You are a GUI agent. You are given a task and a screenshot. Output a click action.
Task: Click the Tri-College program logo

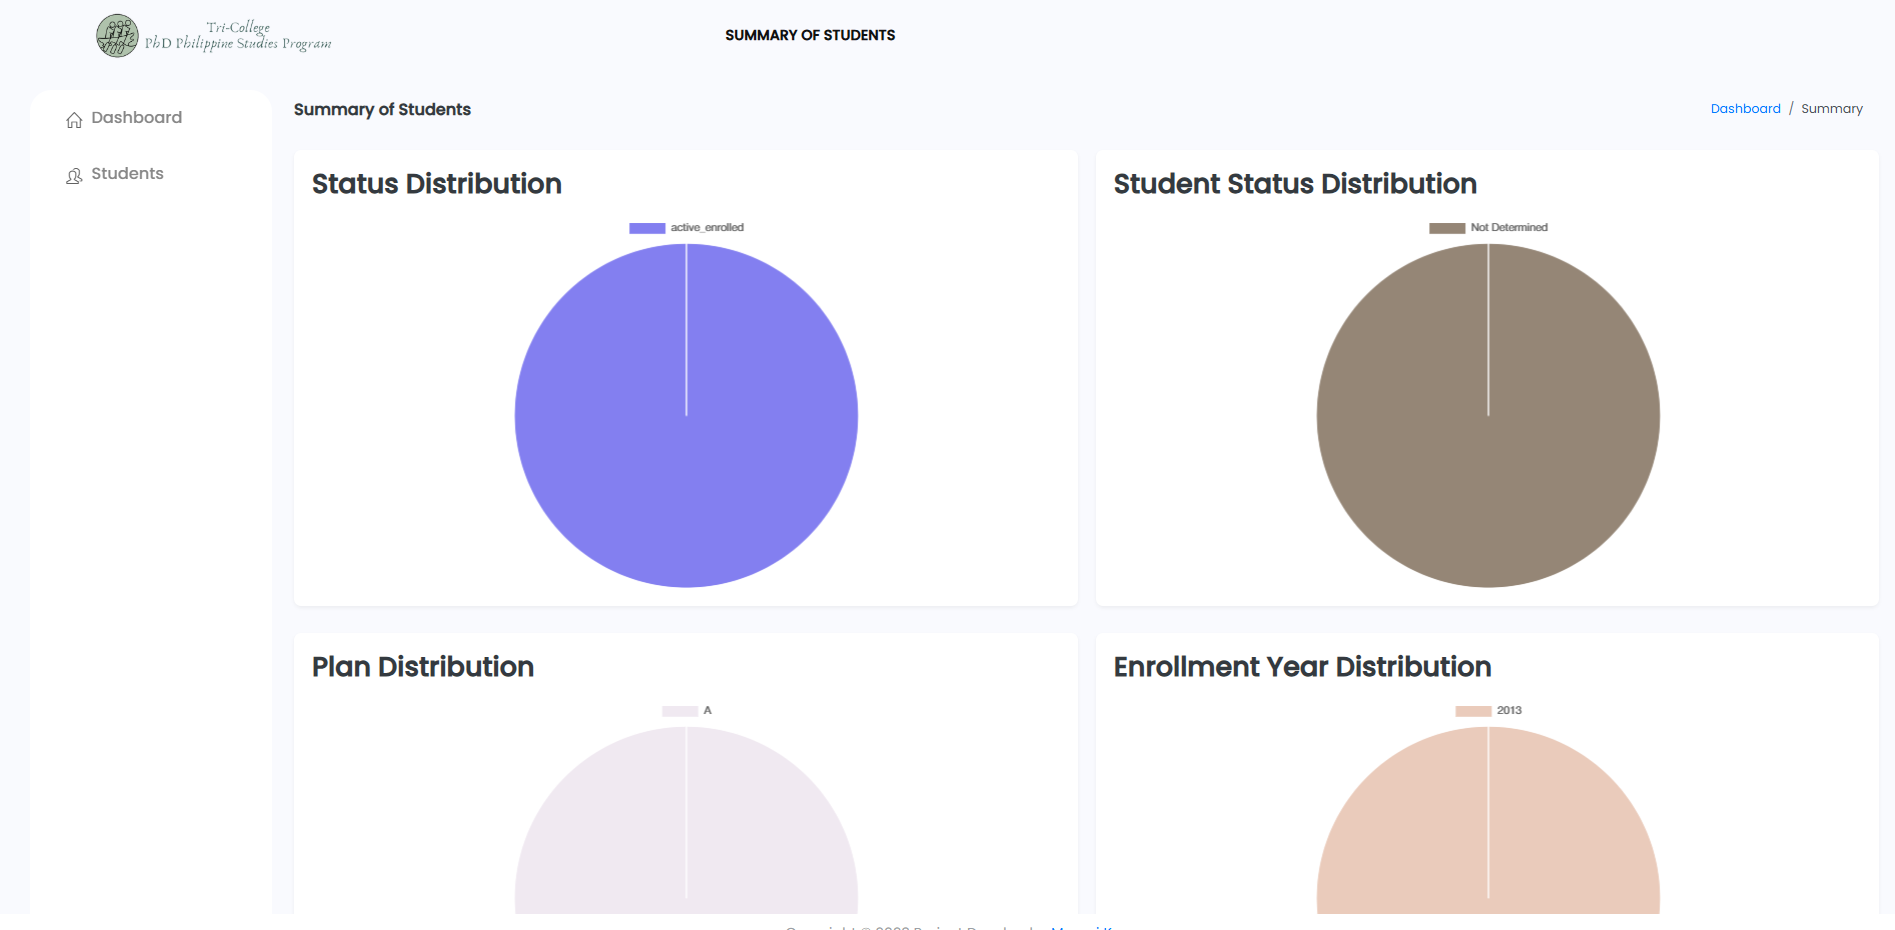116,35
